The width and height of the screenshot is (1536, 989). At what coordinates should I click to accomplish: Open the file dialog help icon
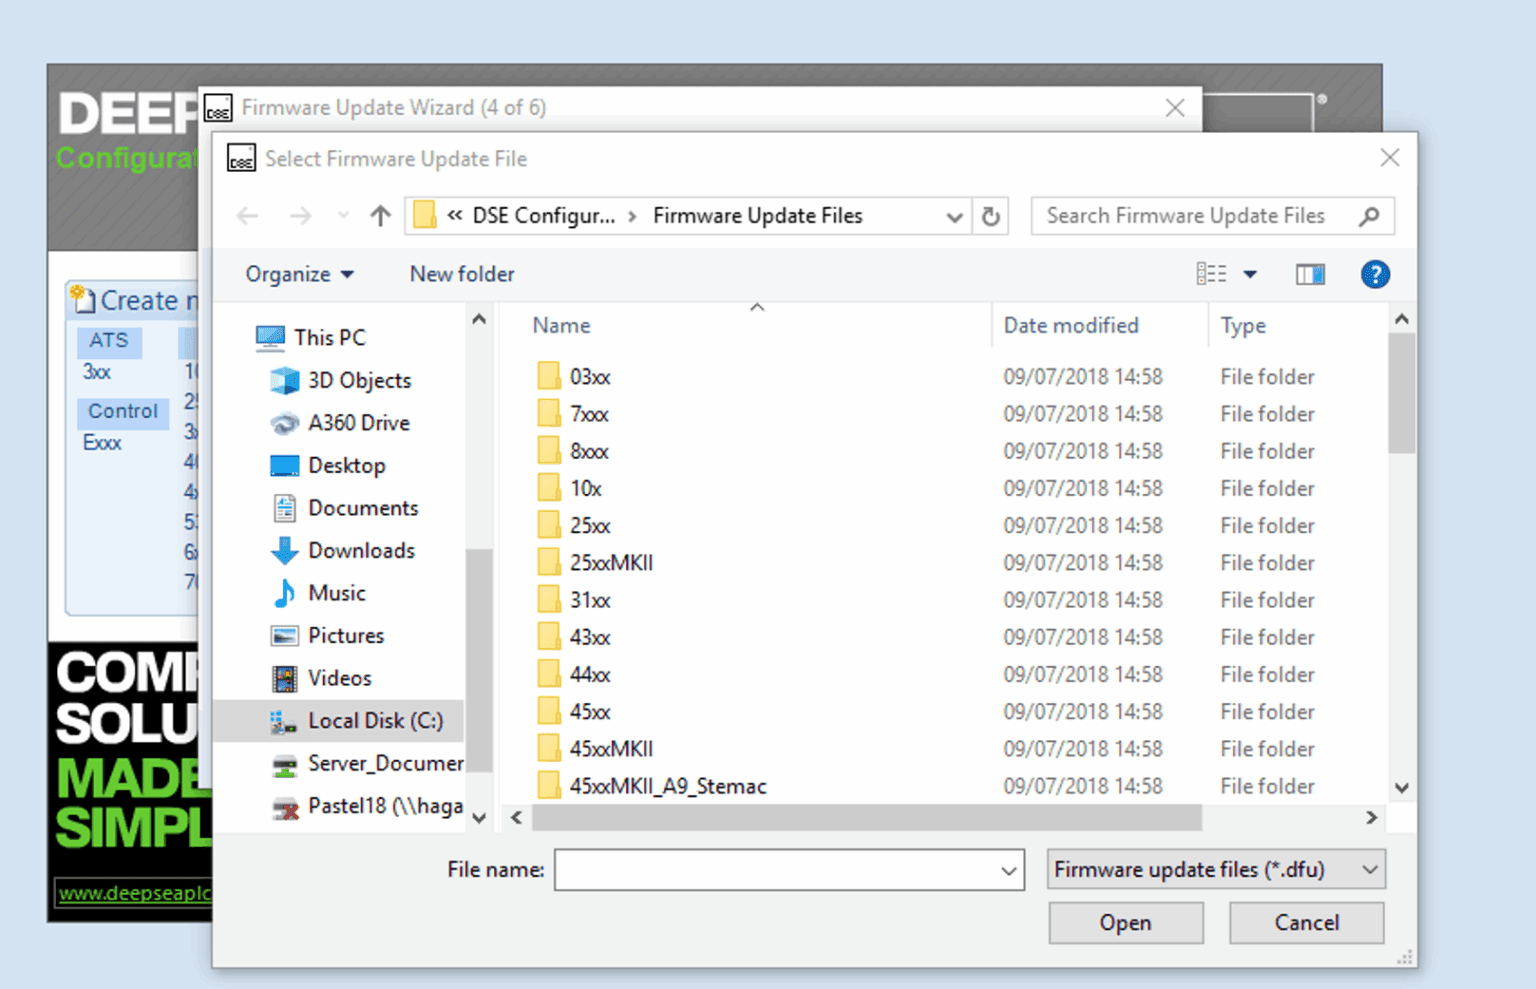pyautogui.click(x=1375, y=274)
